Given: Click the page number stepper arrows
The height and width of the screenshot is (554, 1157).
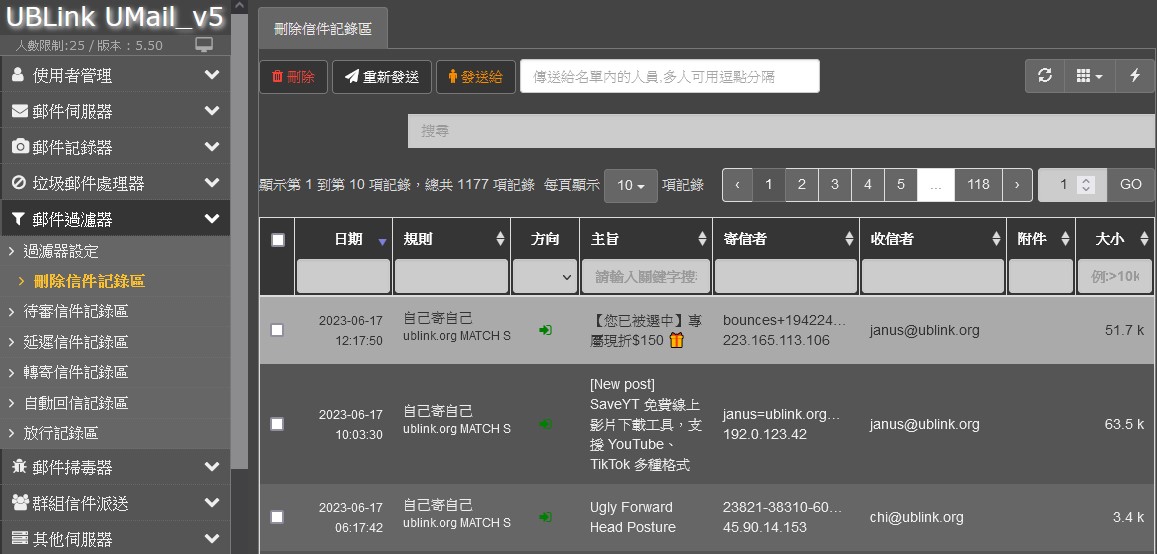Looking at the screenshot, I should [x=1087, y=185].
